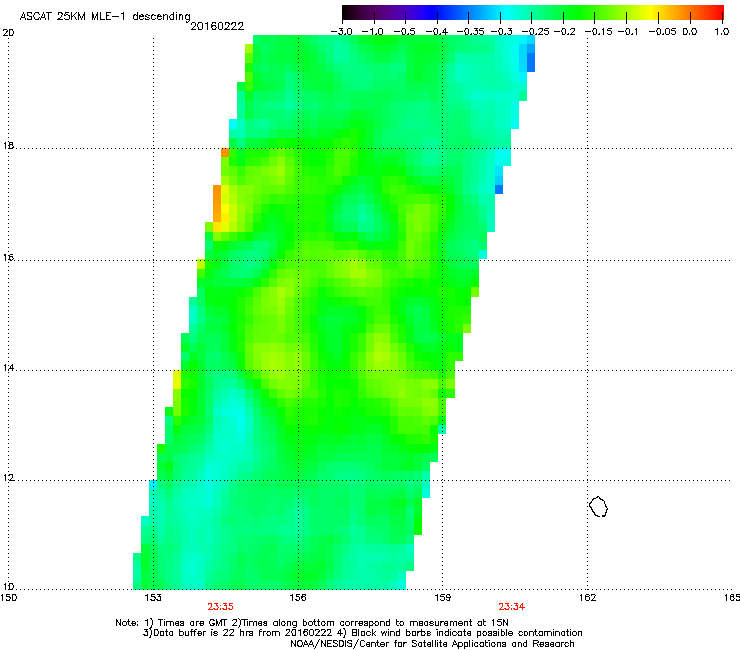Click the colorbar label 0.0

[x=690, y=32]
